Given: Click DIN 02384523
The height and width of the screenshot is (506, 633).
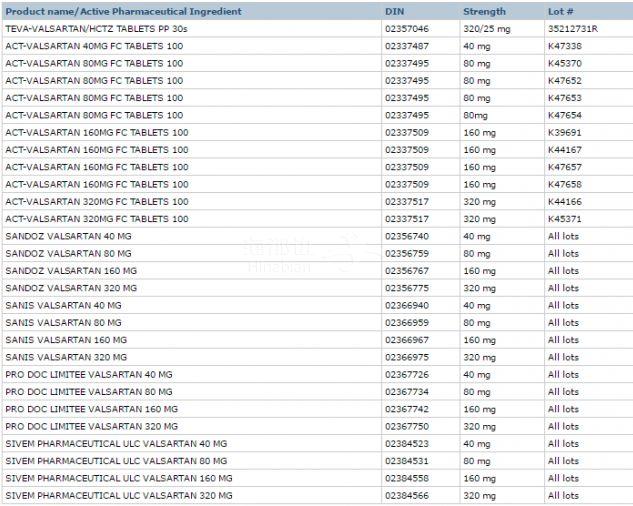Looking at the screenshot, I should (407, 444).
